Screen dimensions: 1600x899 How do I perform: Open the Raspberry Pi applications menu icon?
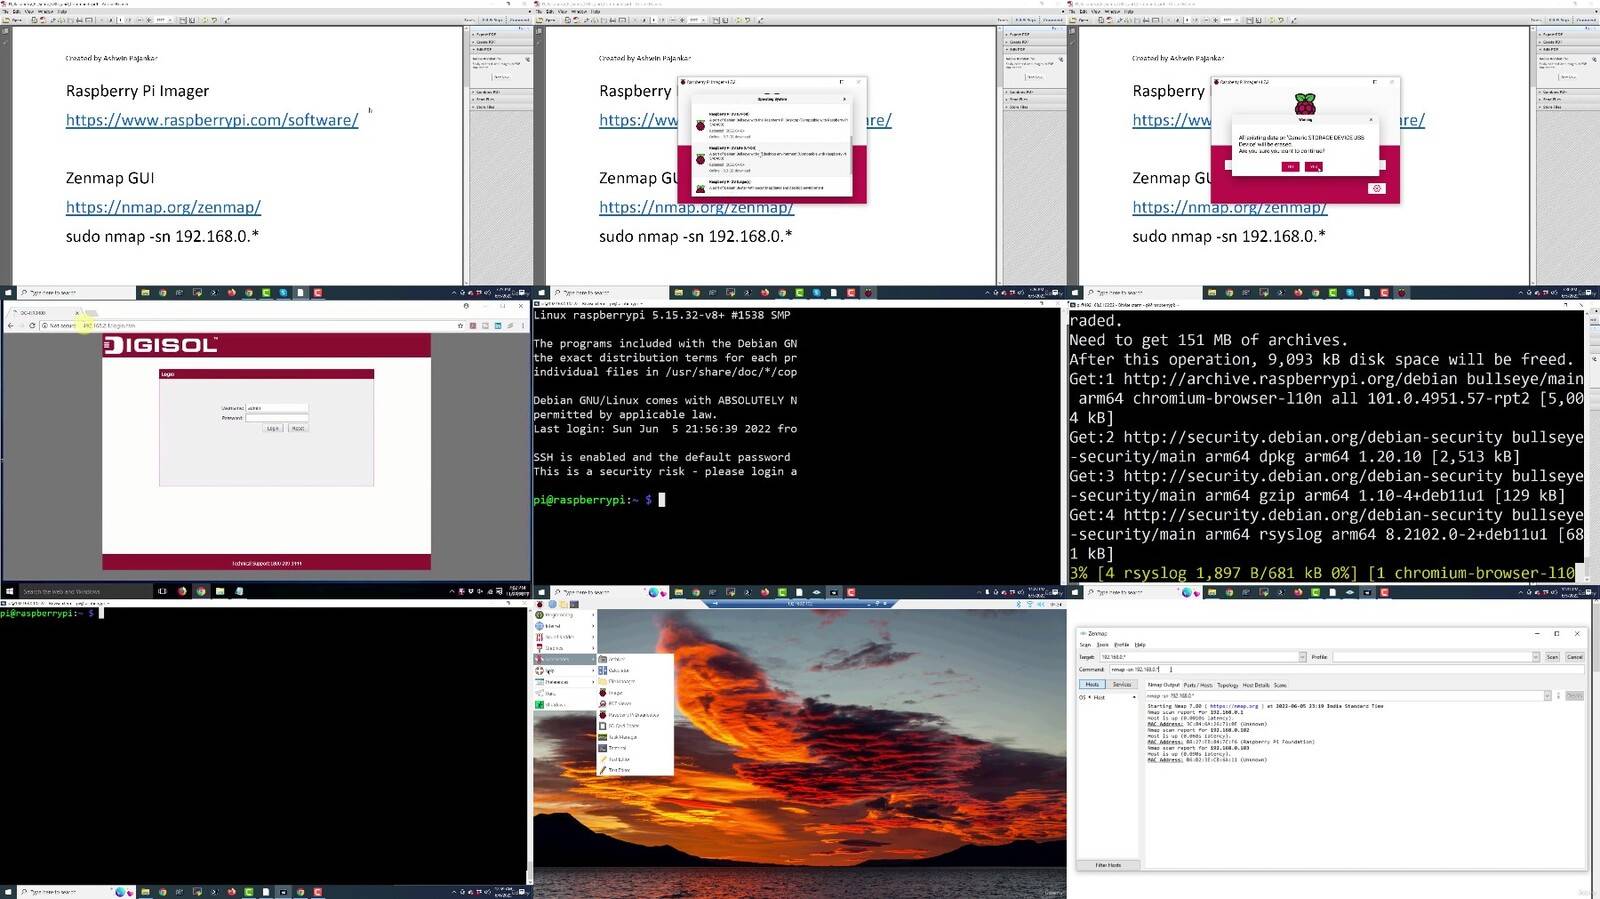pos(540,605)
